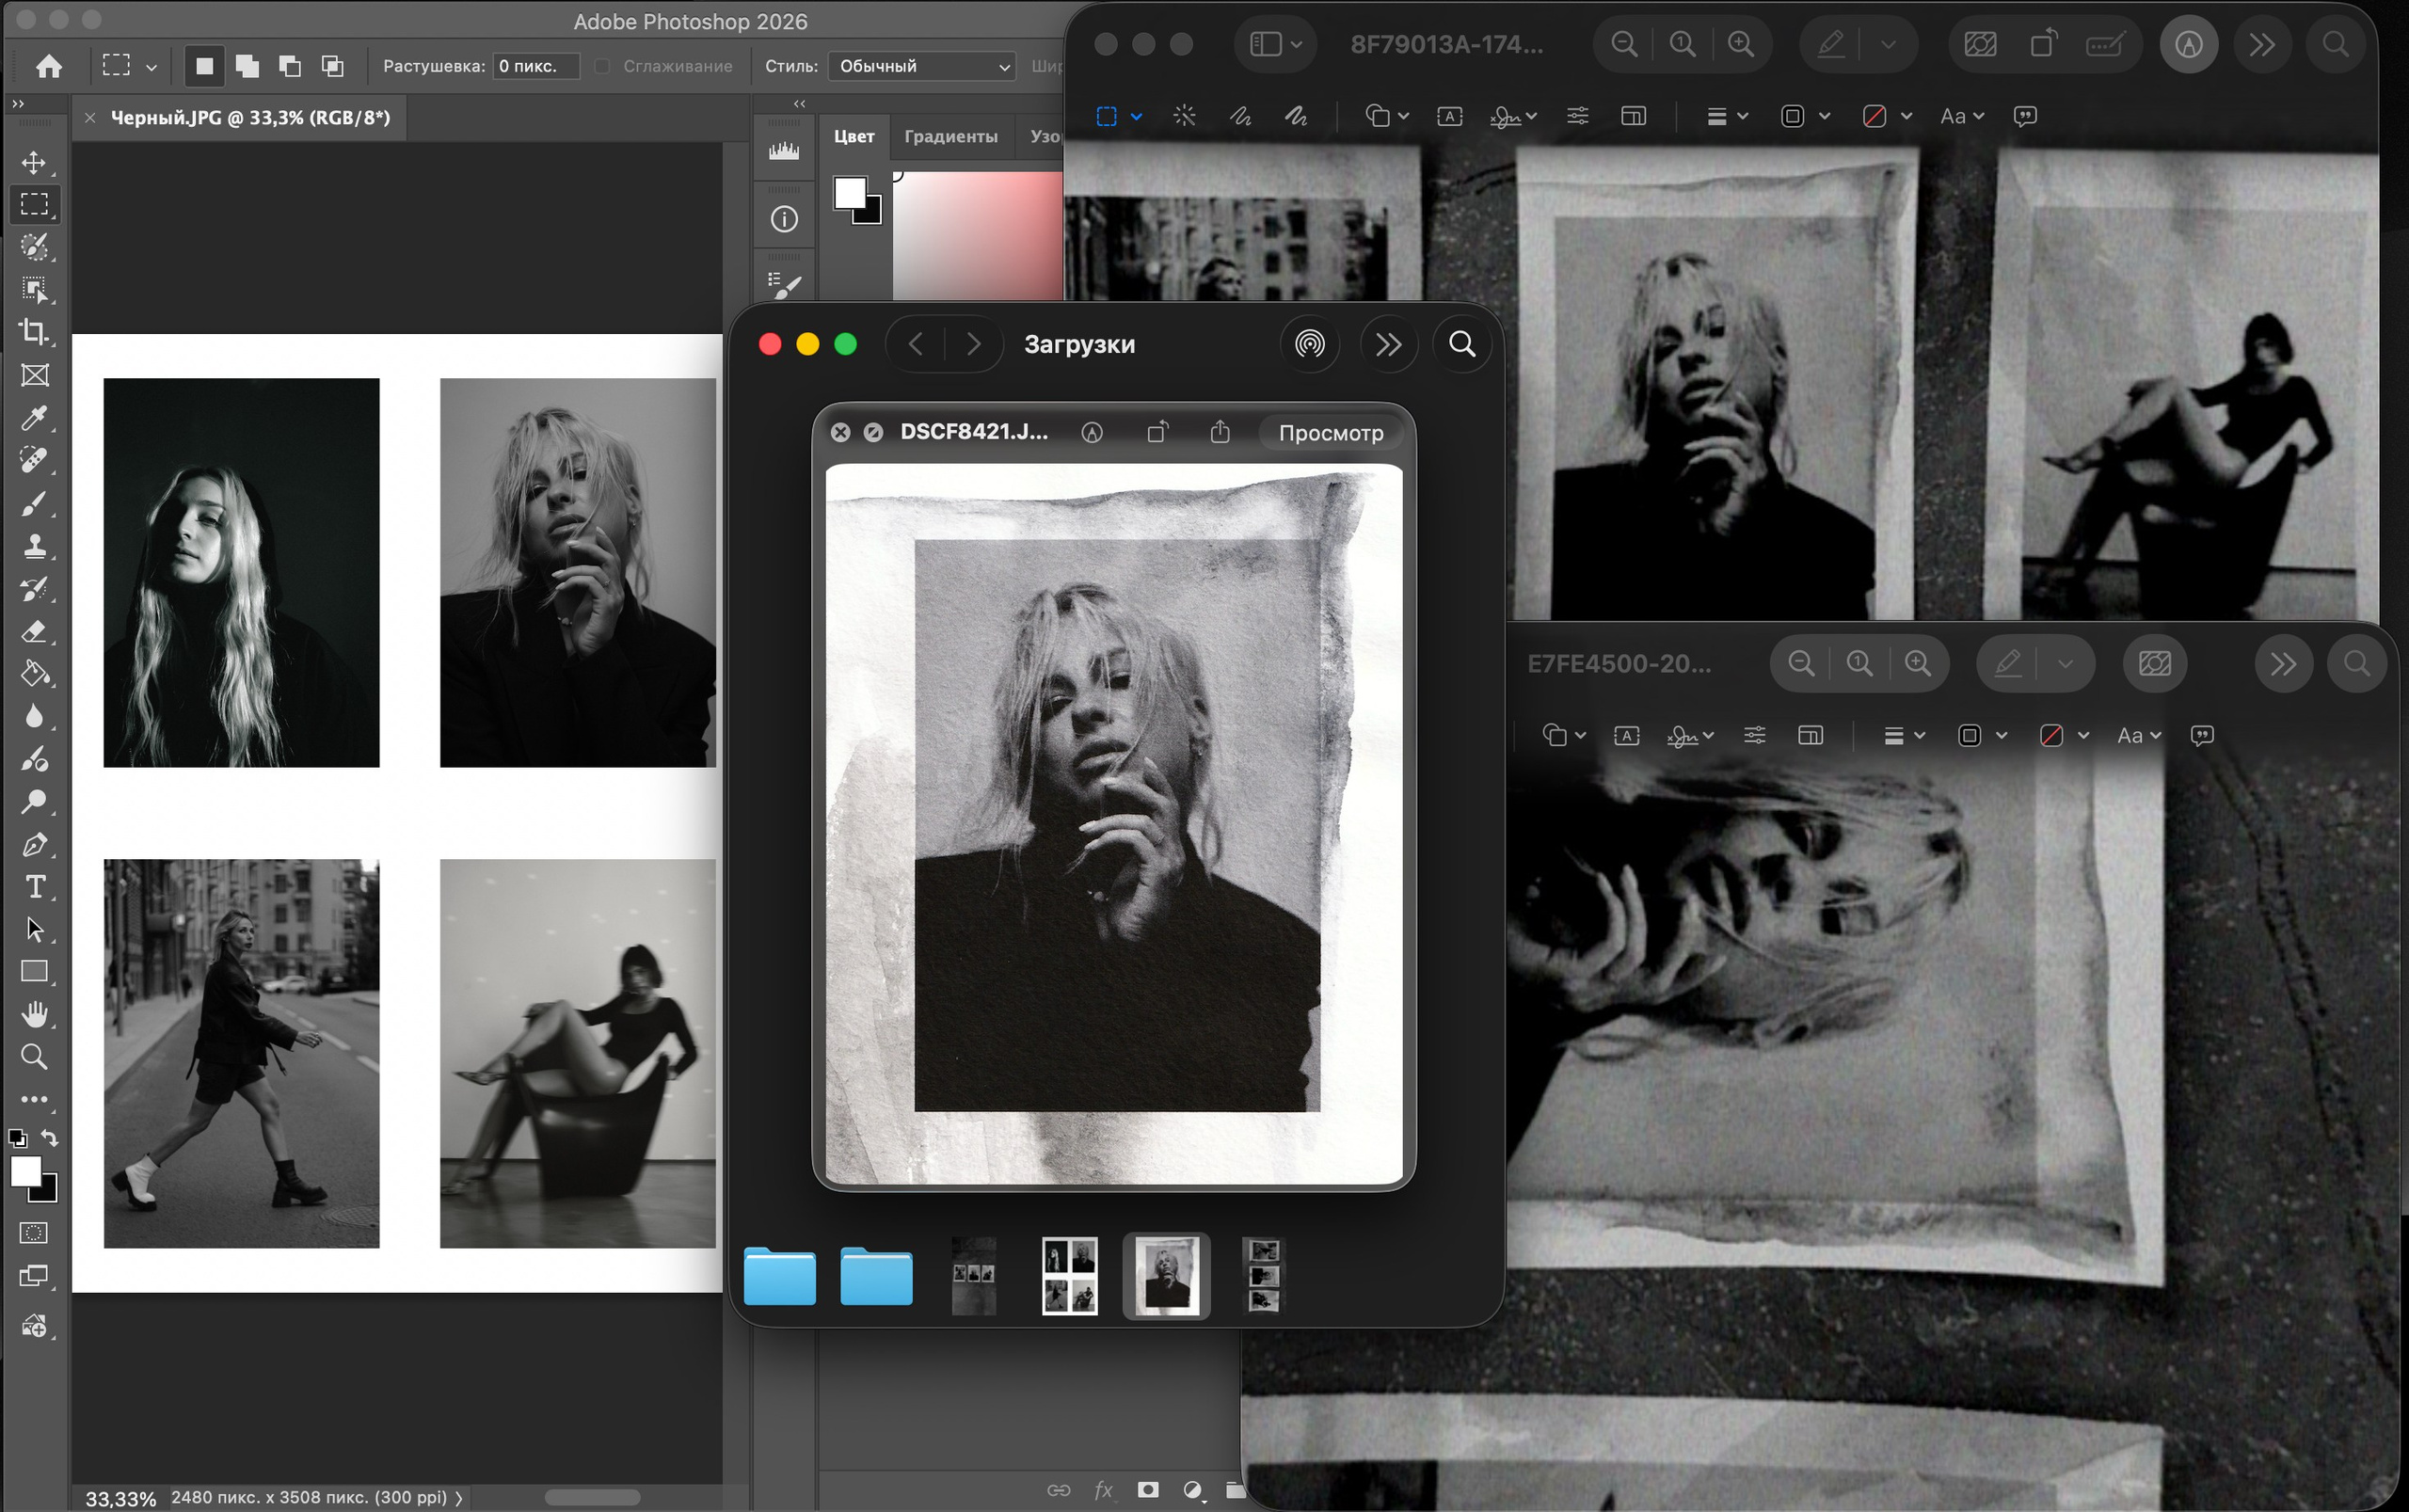Select the Hand tool
Viewport: 2409px width, 1512px height.
[34, 1015]
